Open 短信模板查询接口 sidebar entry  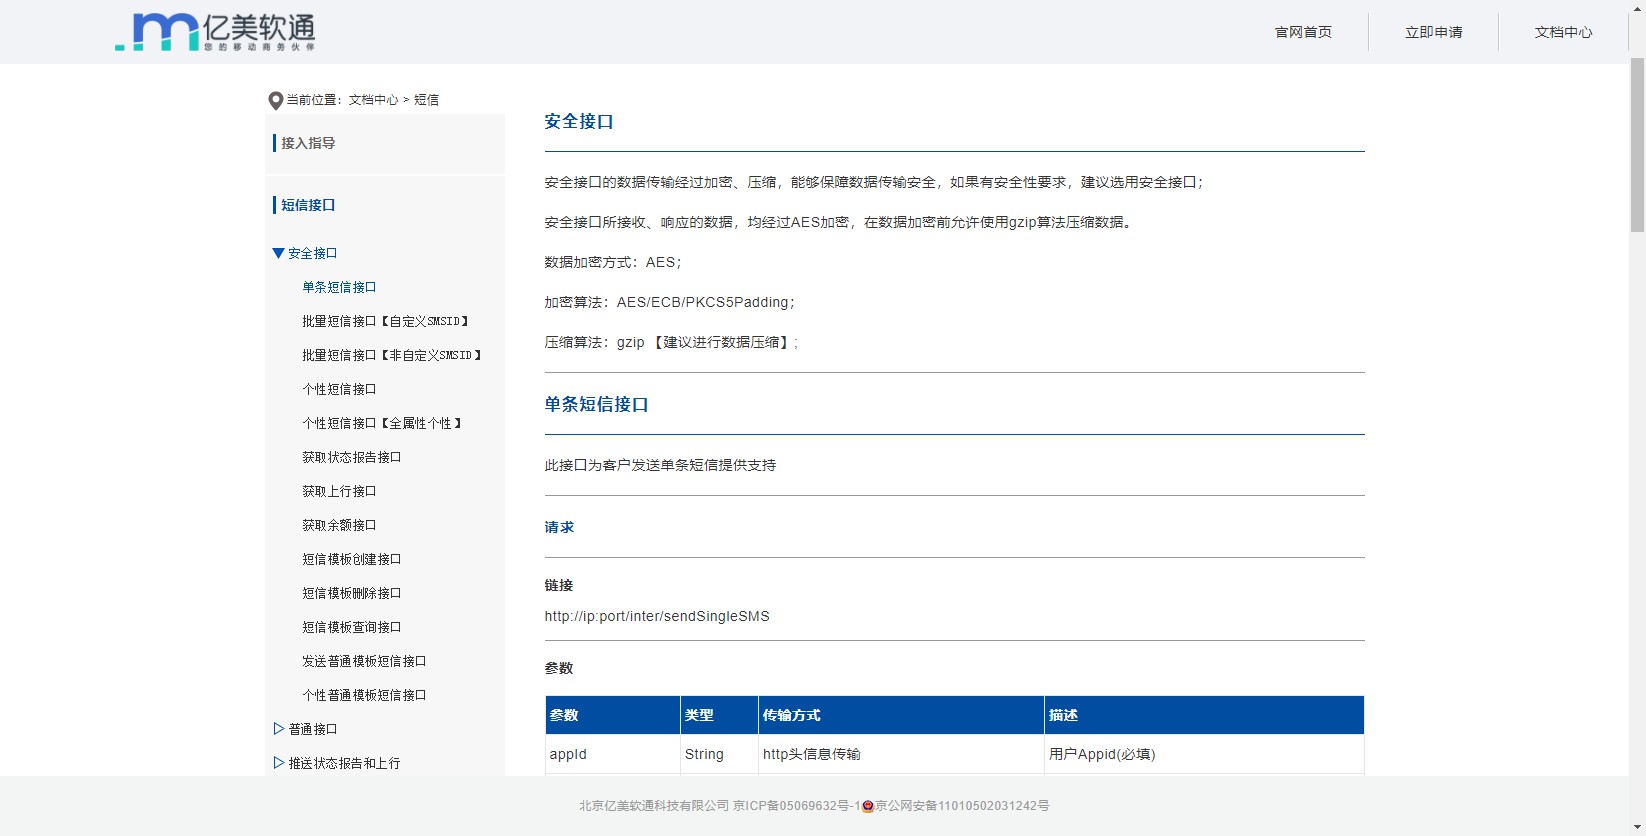point(352,627)
